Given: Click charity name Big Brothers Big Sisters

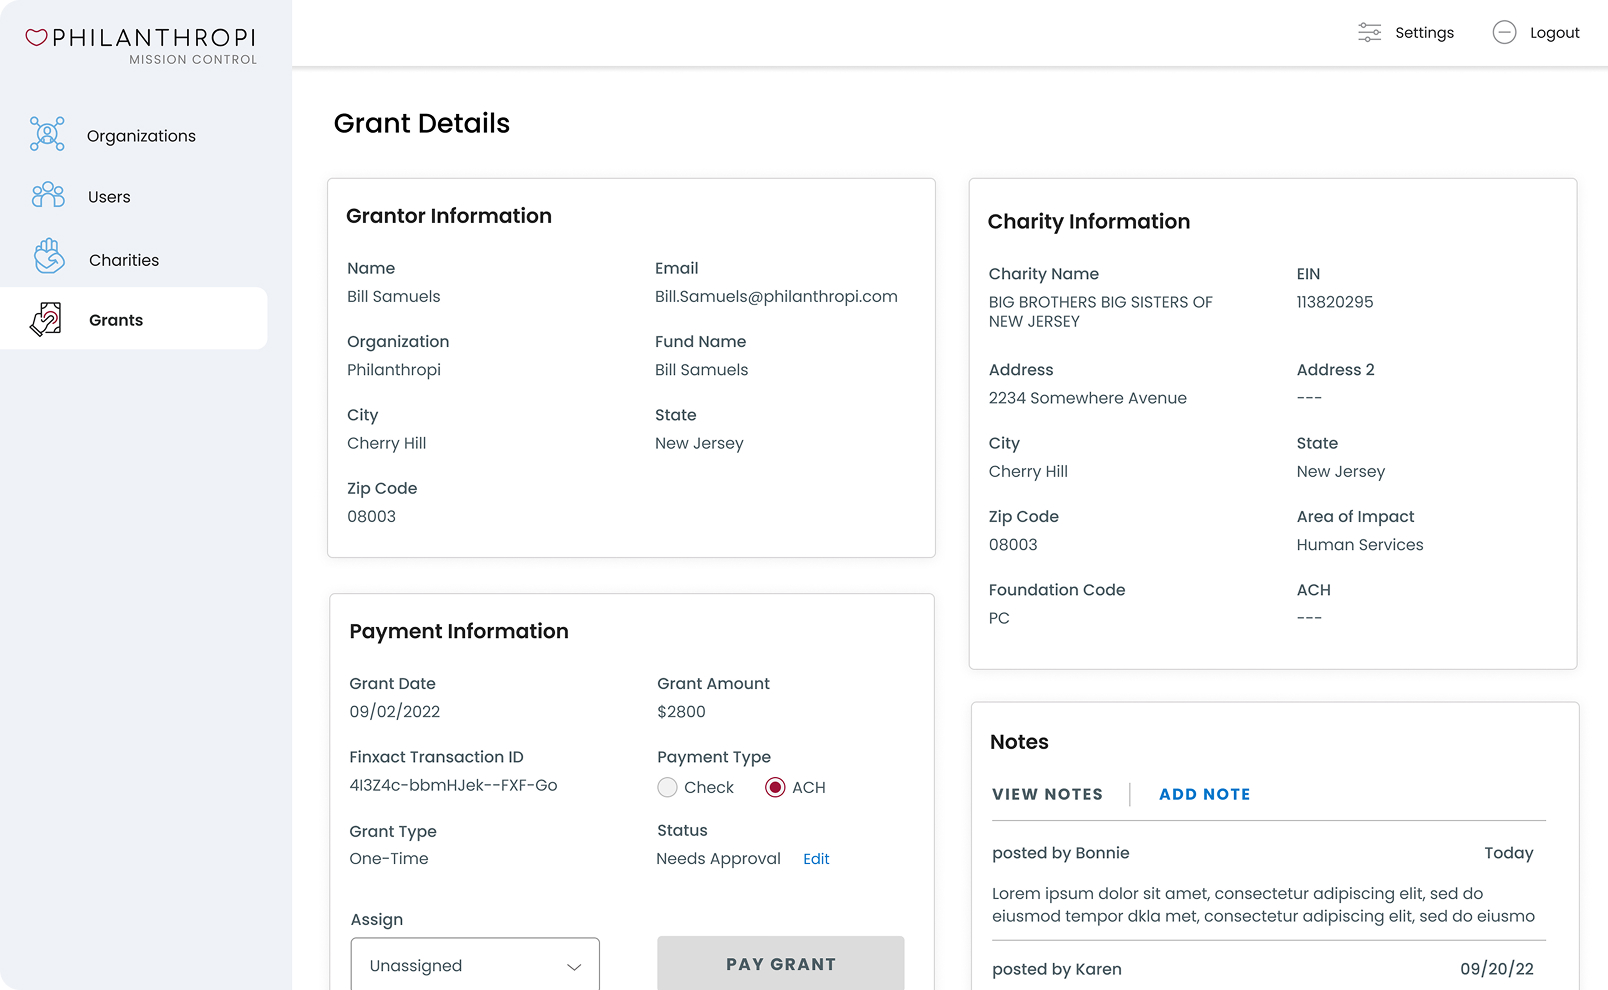Looking at the screenshot, I should coord(1100,312).
